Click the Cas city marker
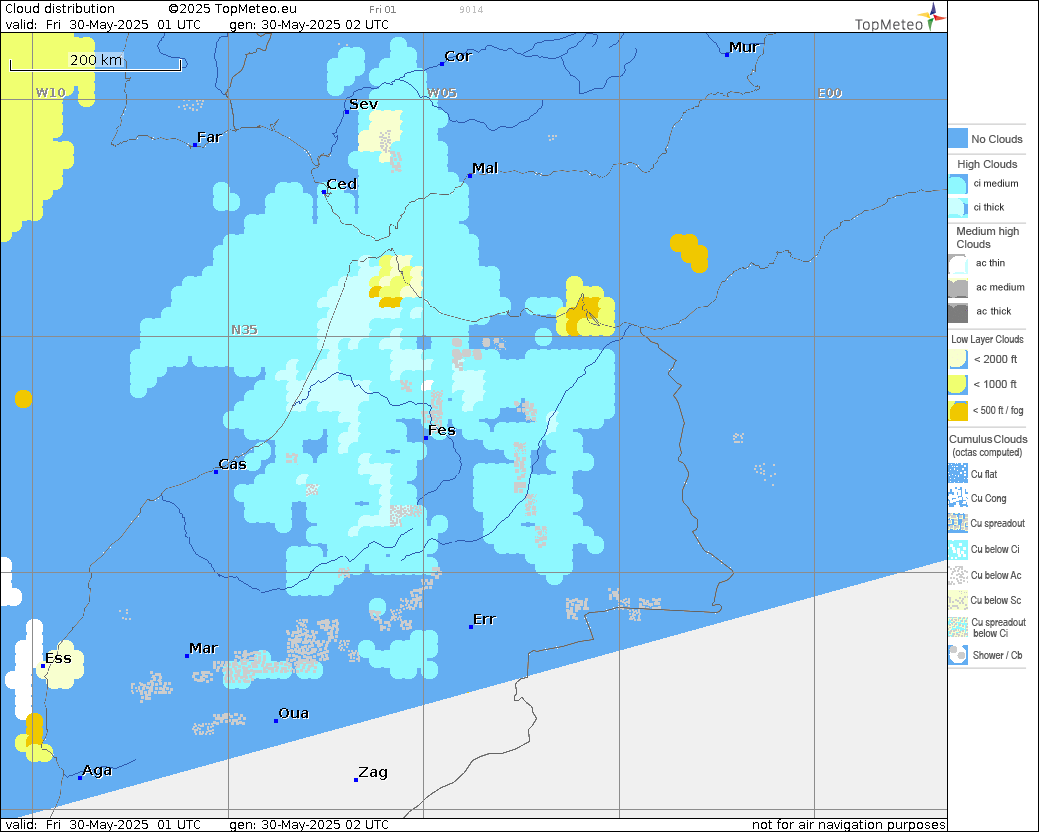Image resolution: width=1039 pixels, height=832 pixels. click(216, 472)
